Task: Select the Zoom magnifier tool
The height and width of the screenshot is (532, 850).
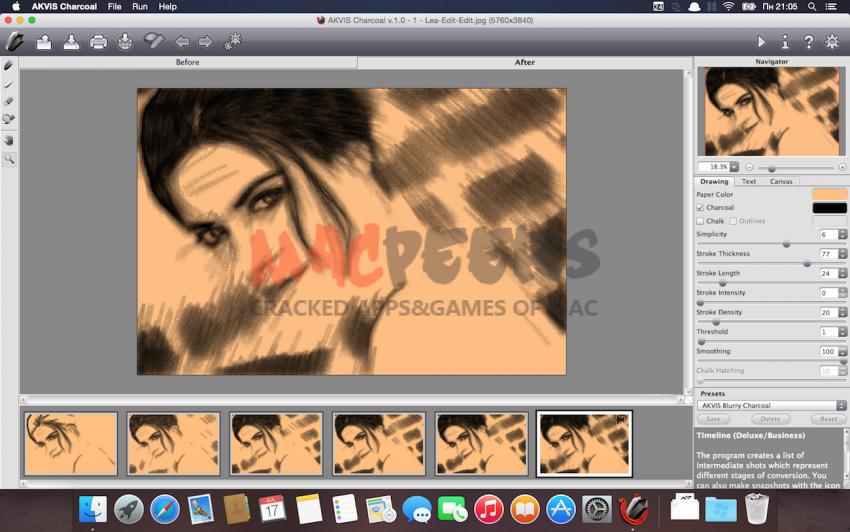Action: point(9,158)
